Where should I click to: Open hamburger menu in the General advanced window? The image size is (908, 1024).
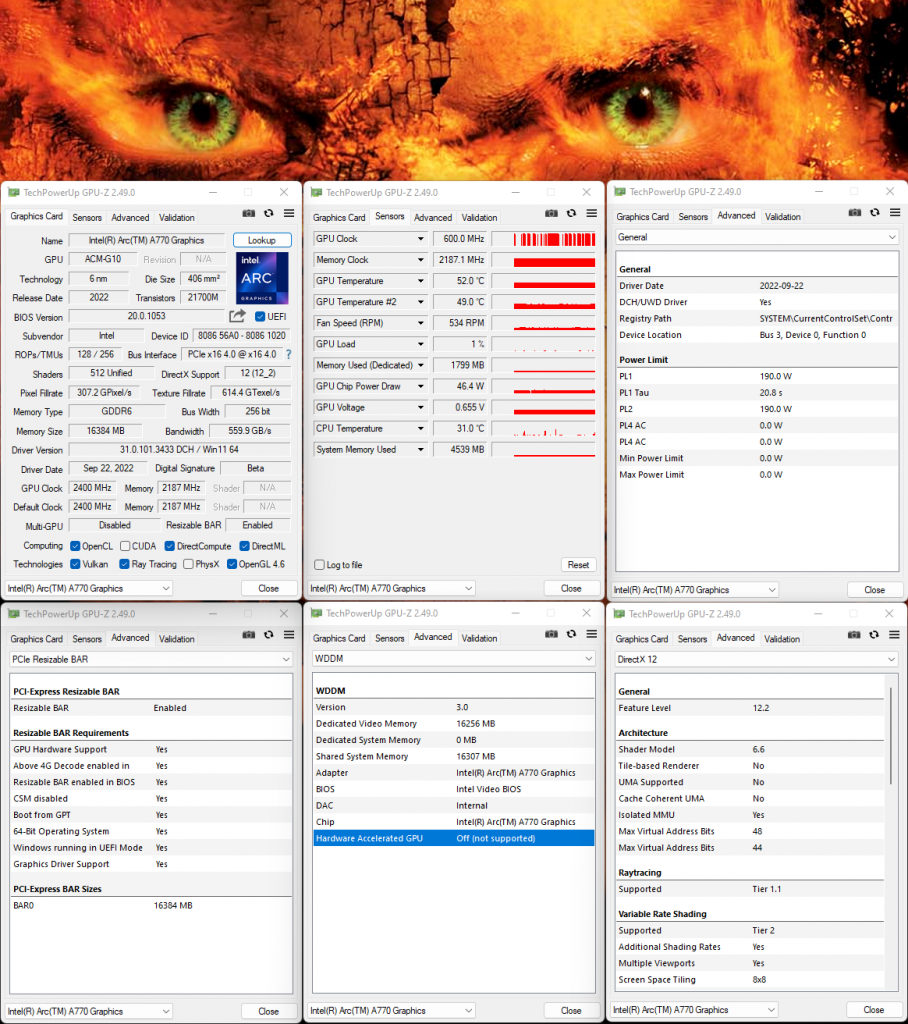click(895, 212)
